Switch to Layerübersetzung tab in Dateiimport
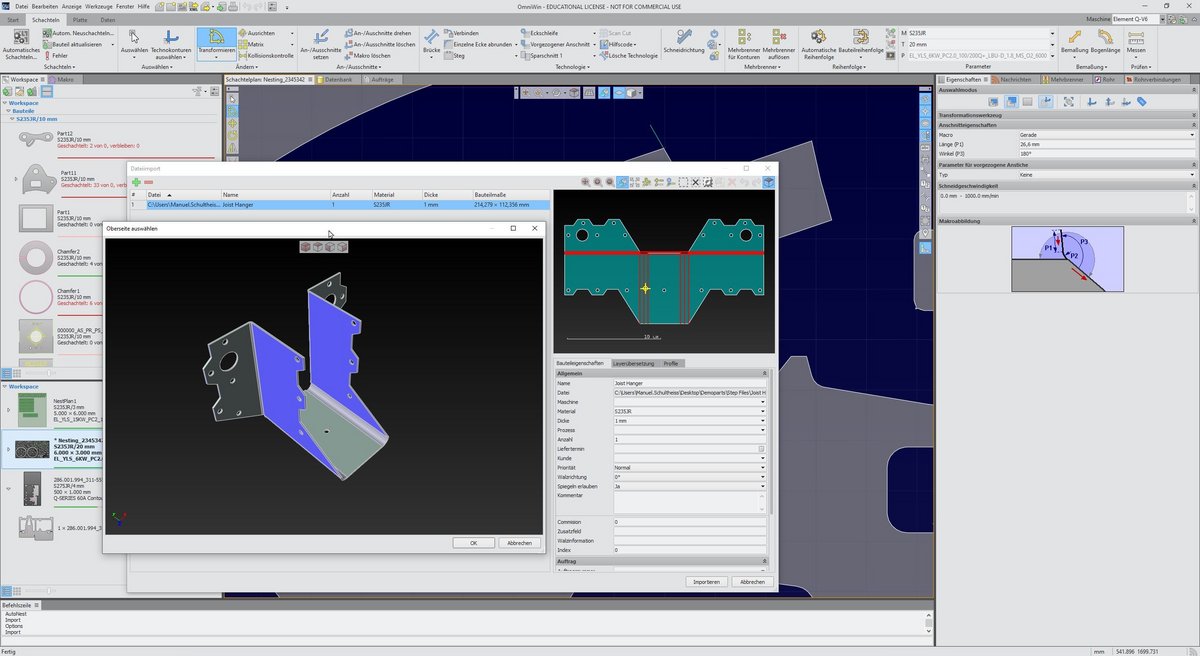The image size is (1200, 656). click(x=633, y=363)
